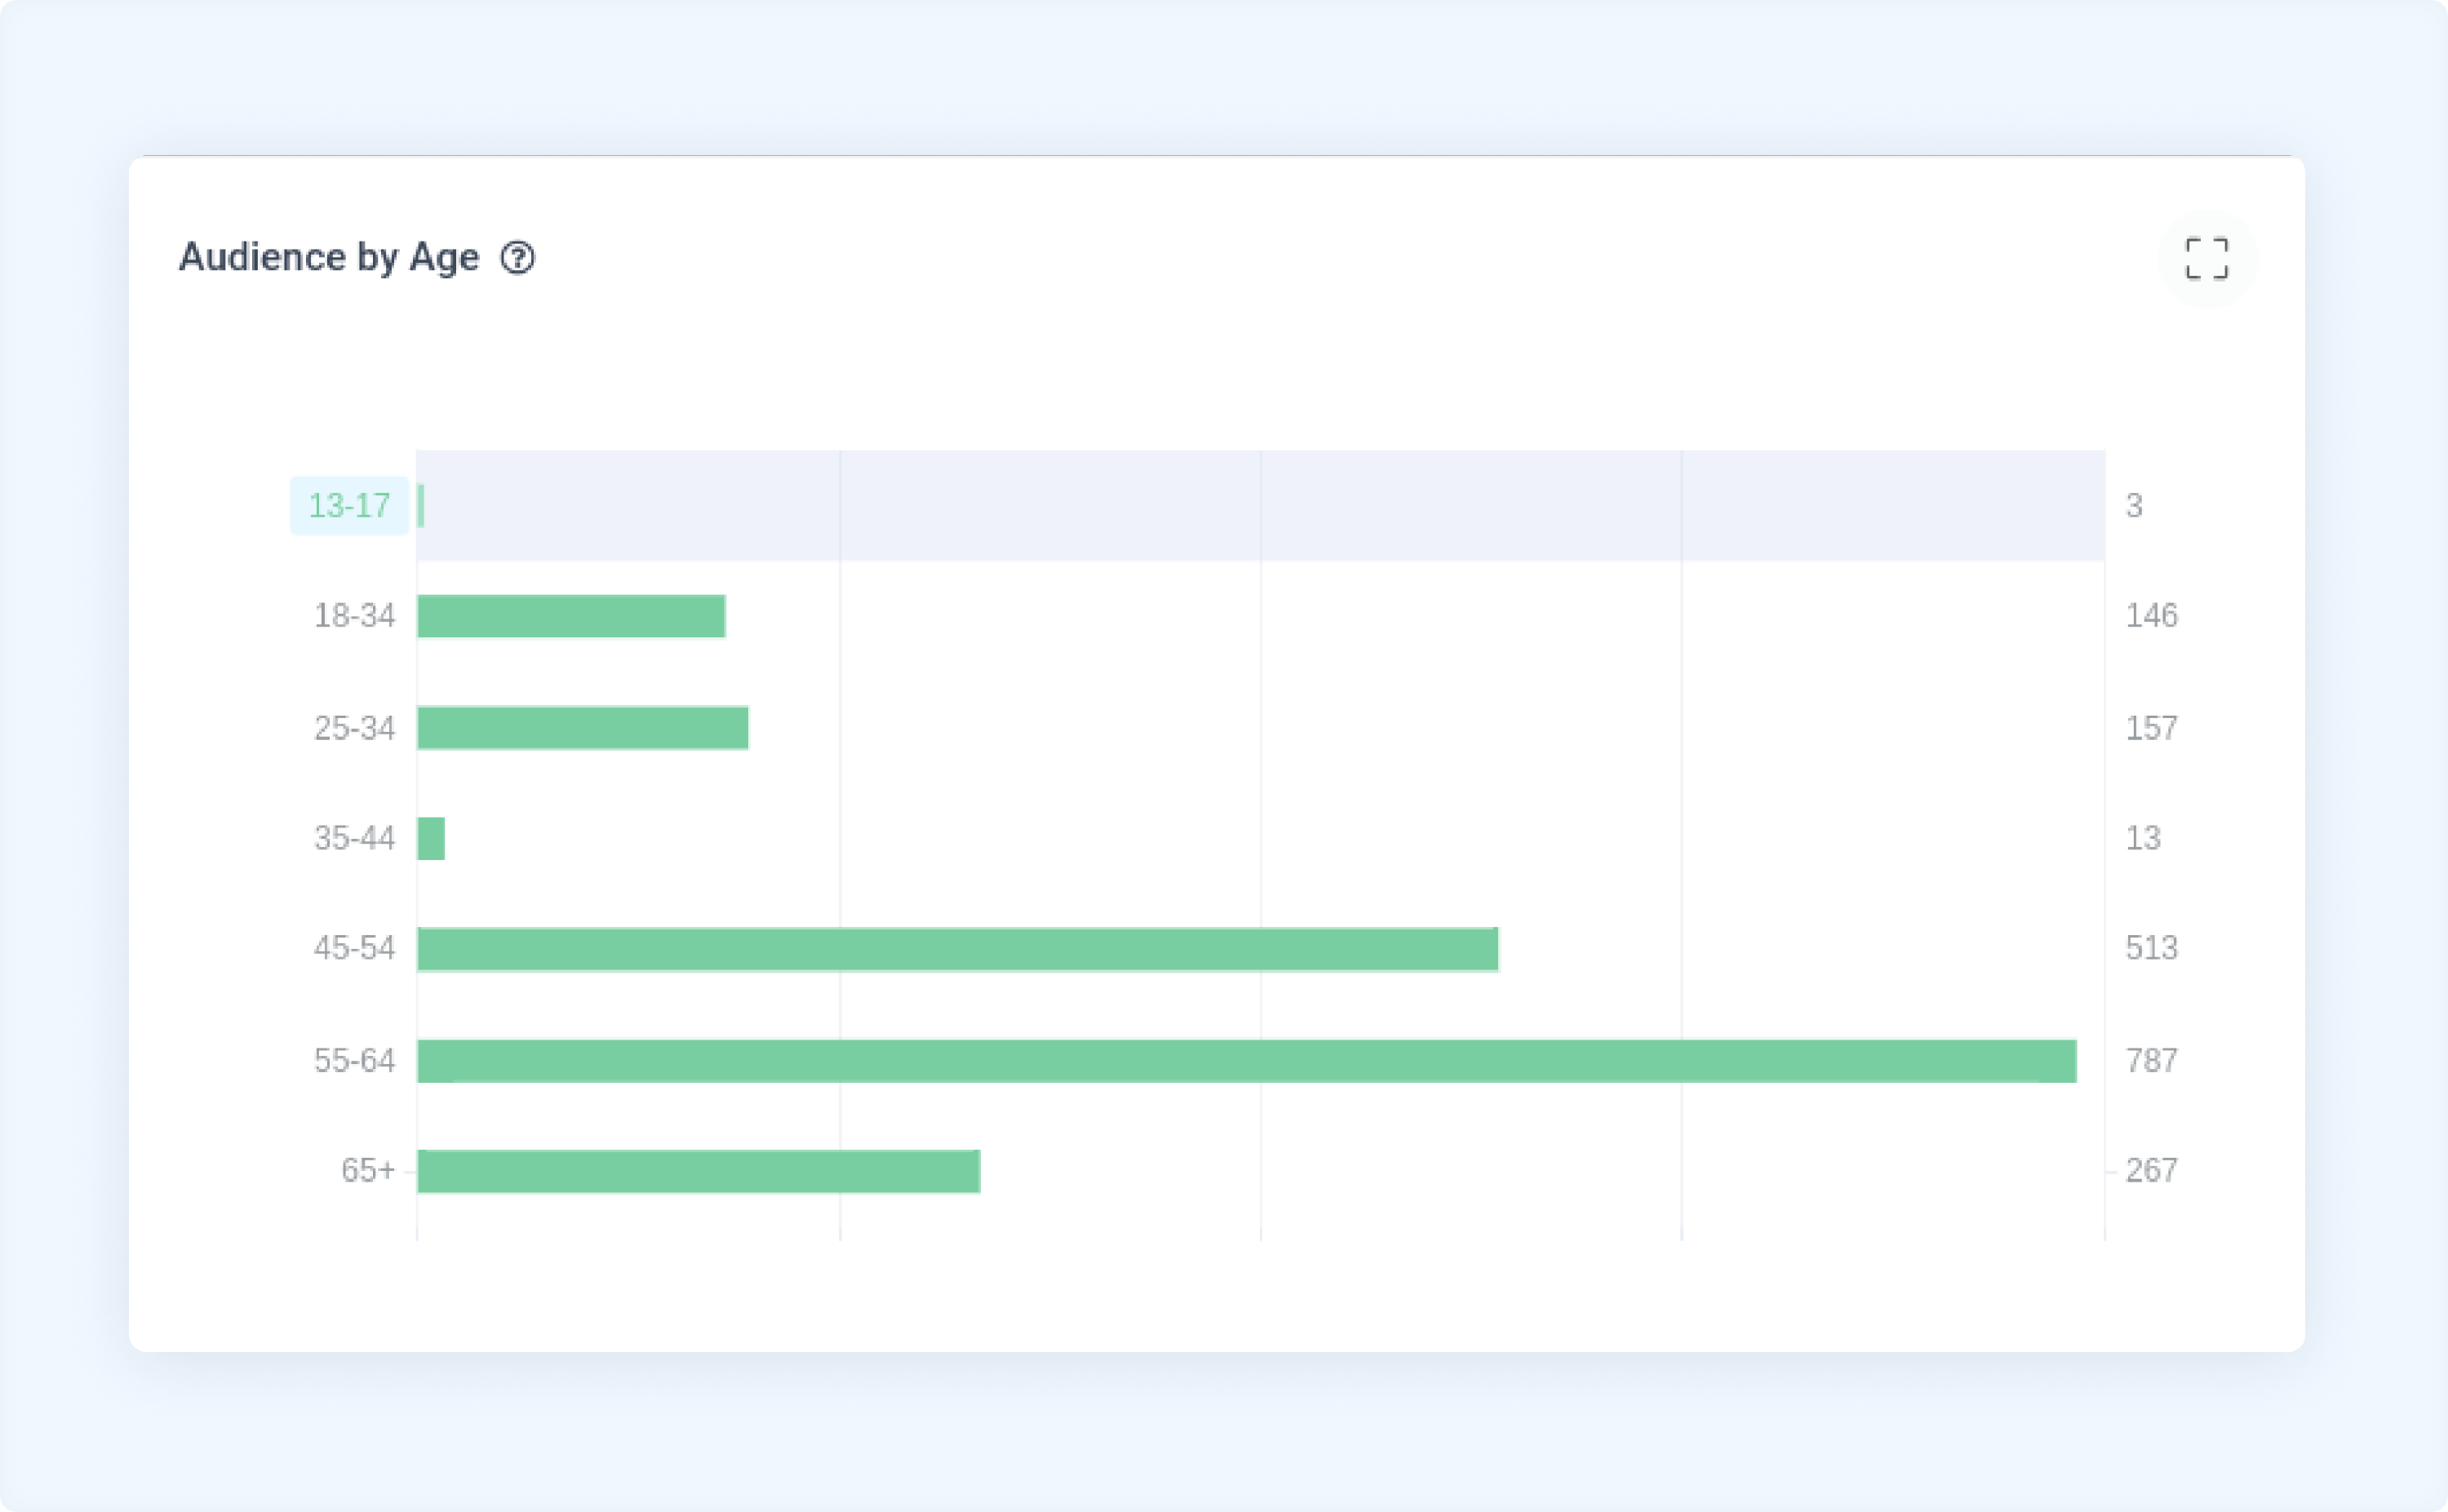
Task: Click the 513 value label
Action: point(2151,948)
